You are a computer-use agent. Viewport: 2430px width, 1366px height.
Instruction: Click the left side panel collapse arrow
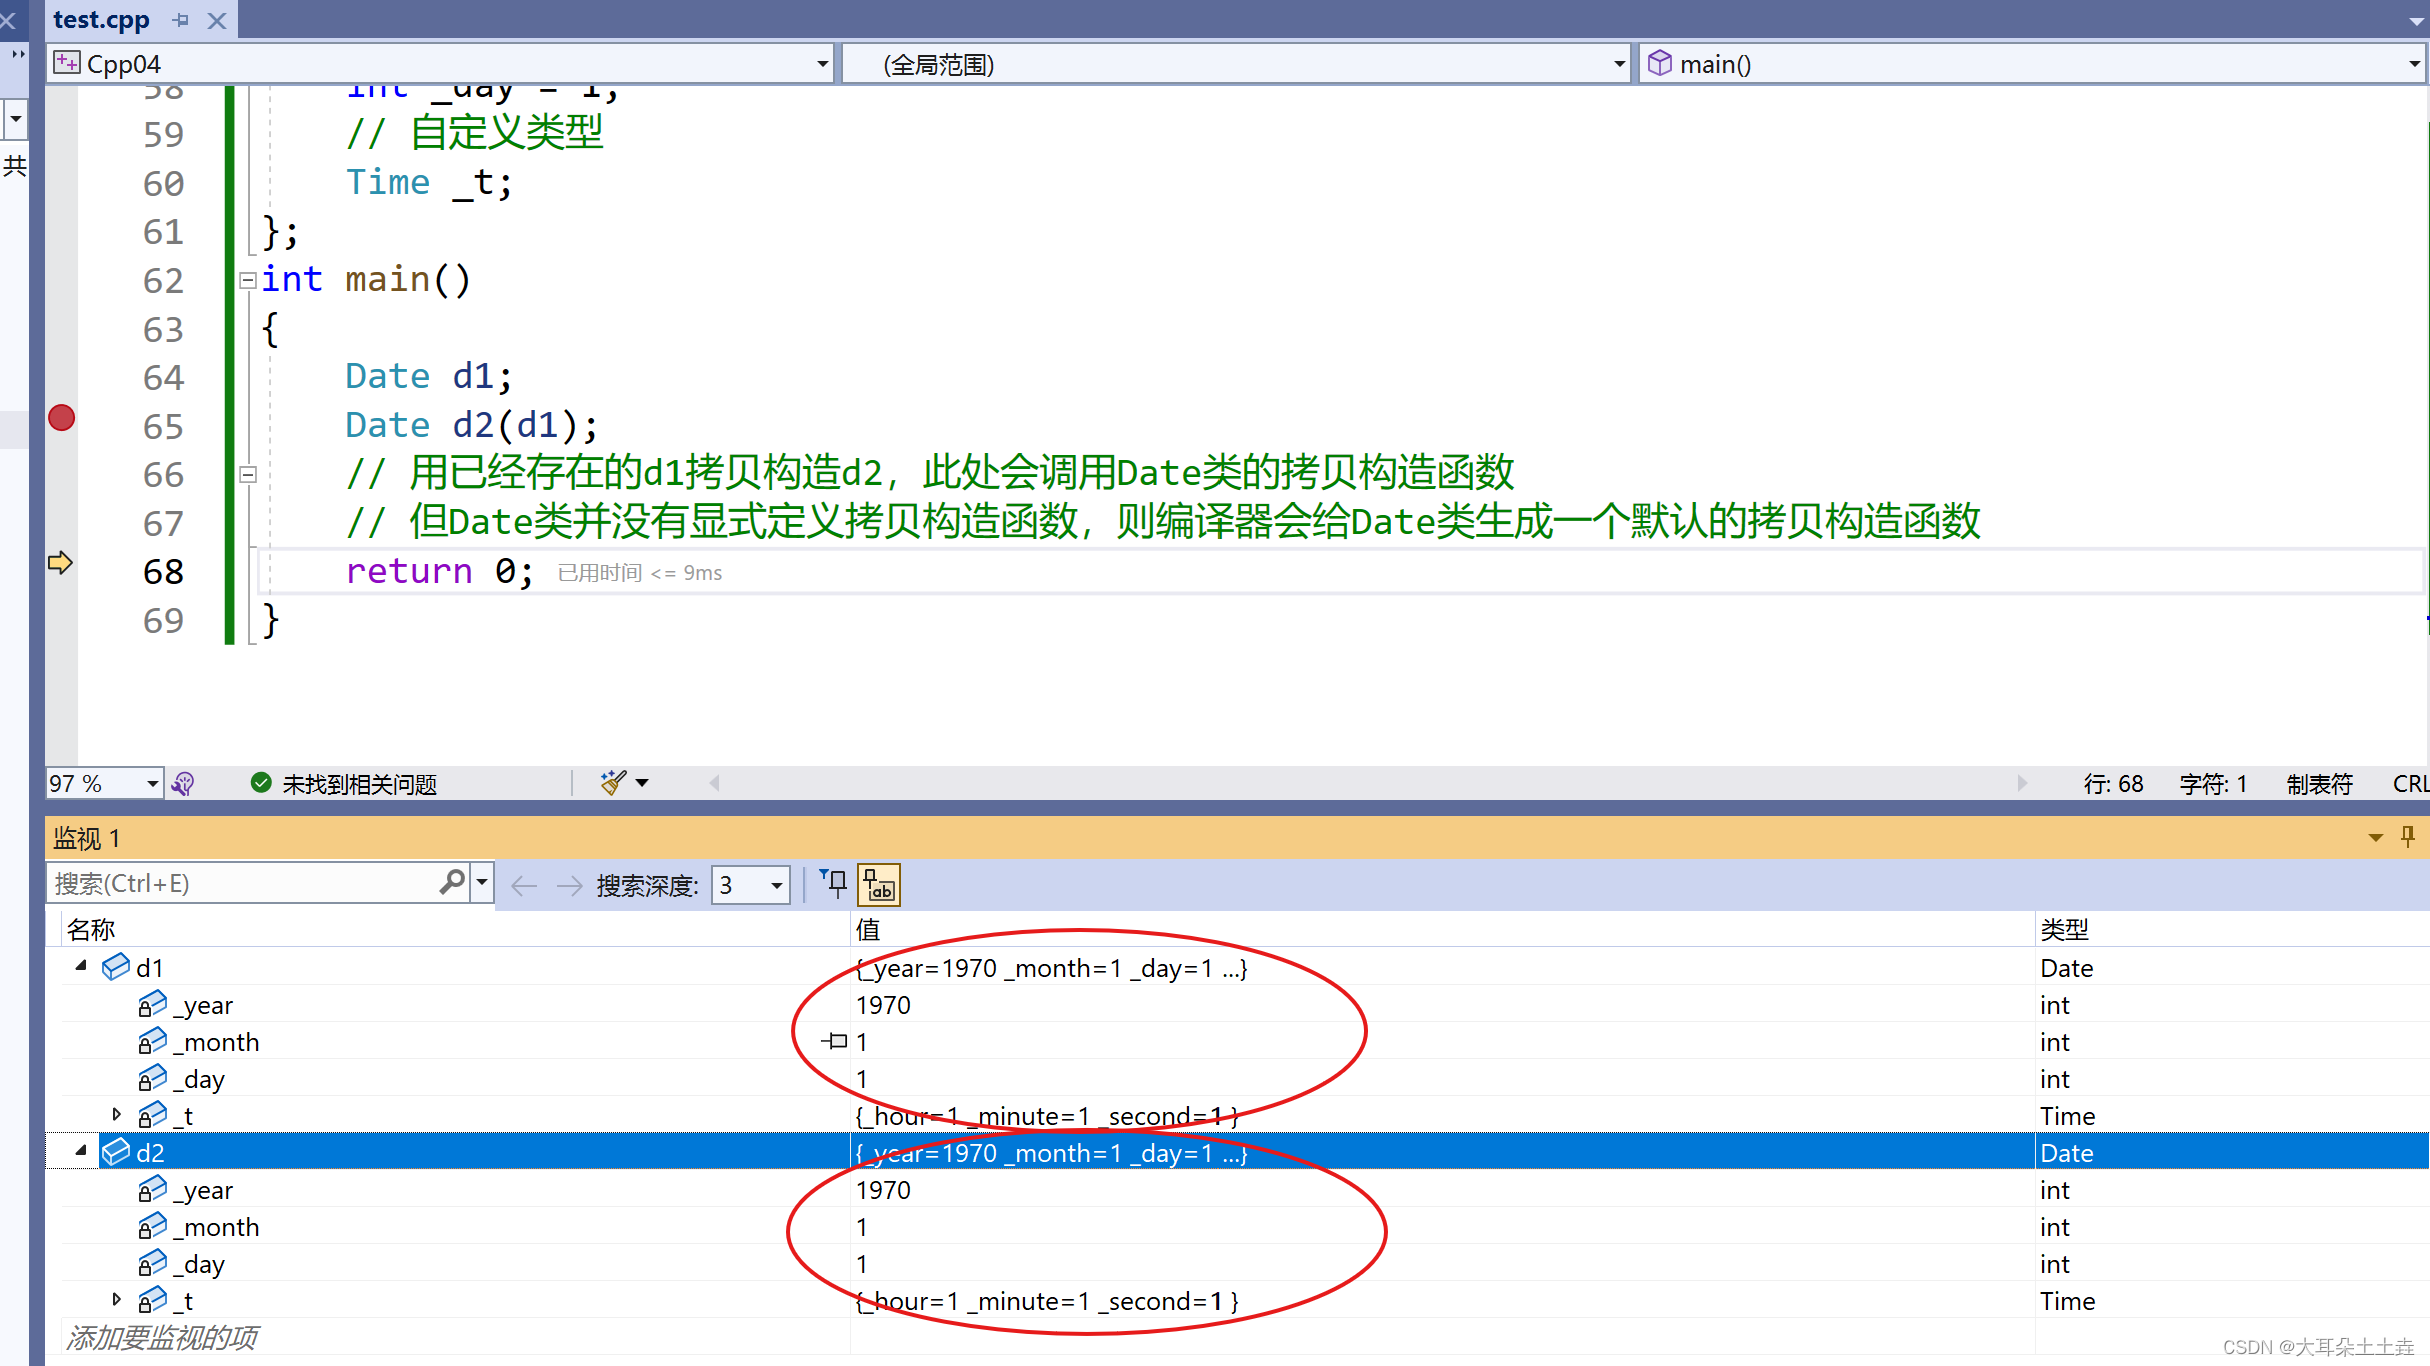coord(17,54)
